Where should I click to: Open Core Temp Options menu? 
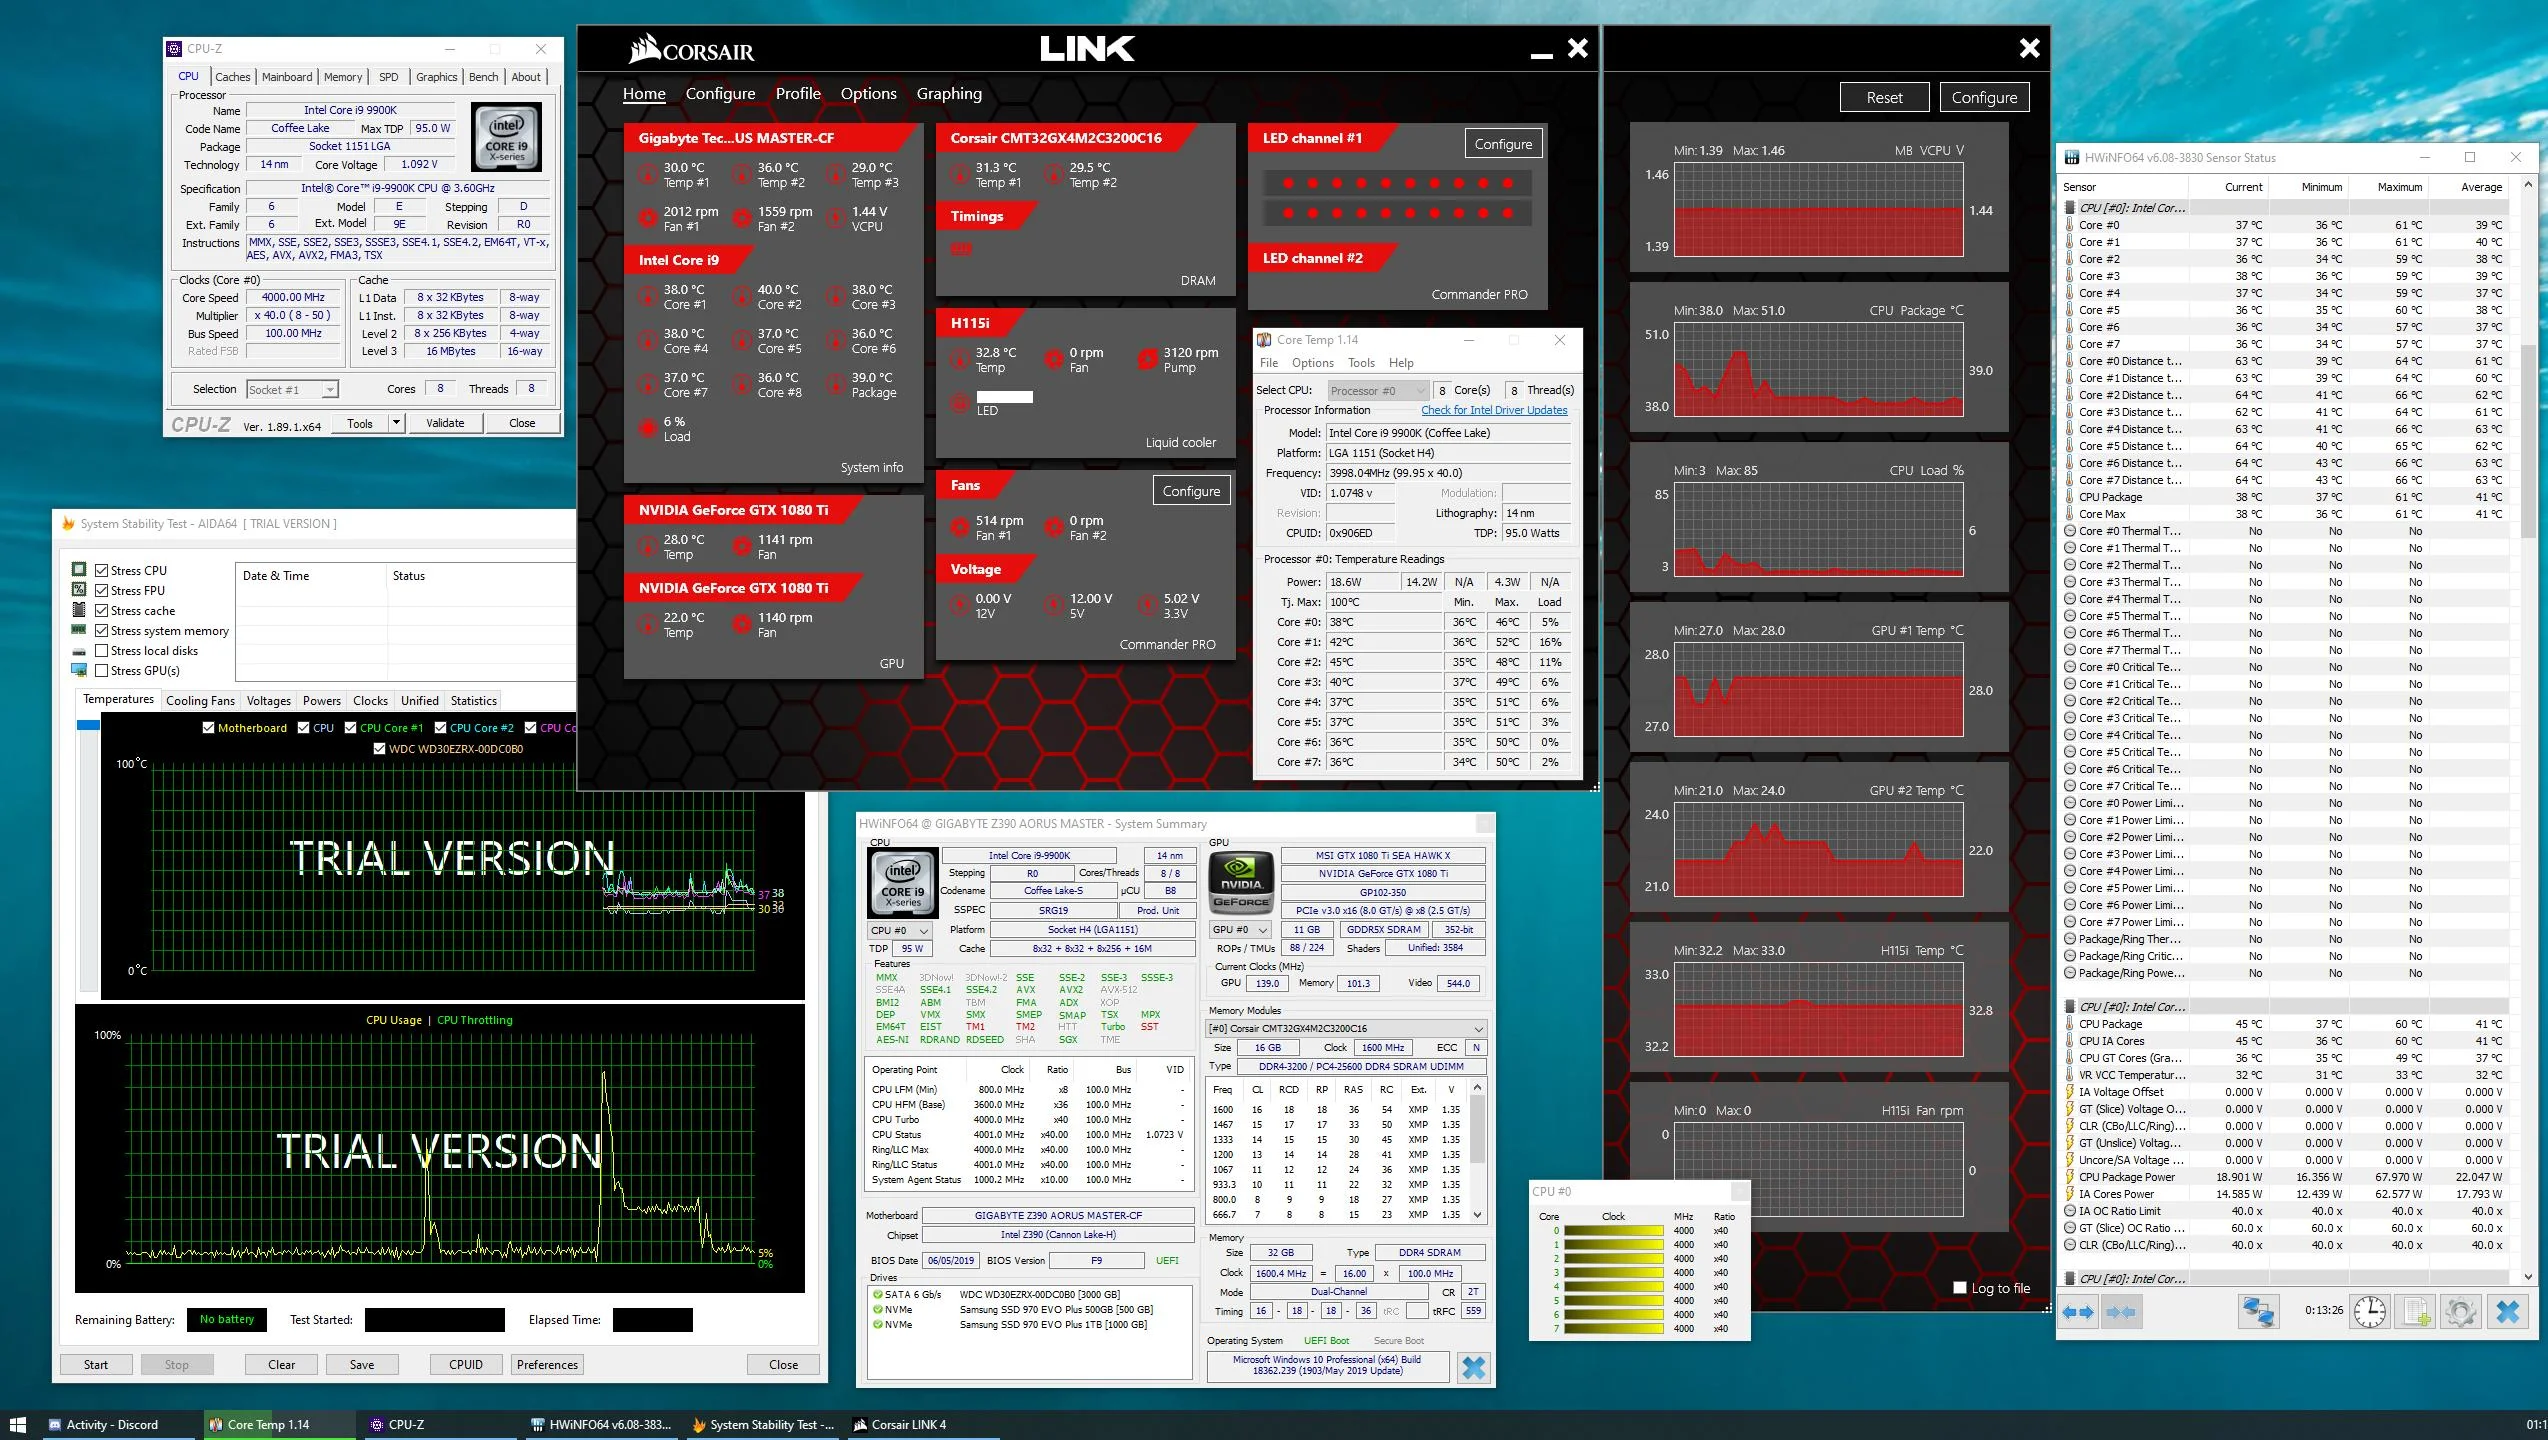pos(1312,363)
